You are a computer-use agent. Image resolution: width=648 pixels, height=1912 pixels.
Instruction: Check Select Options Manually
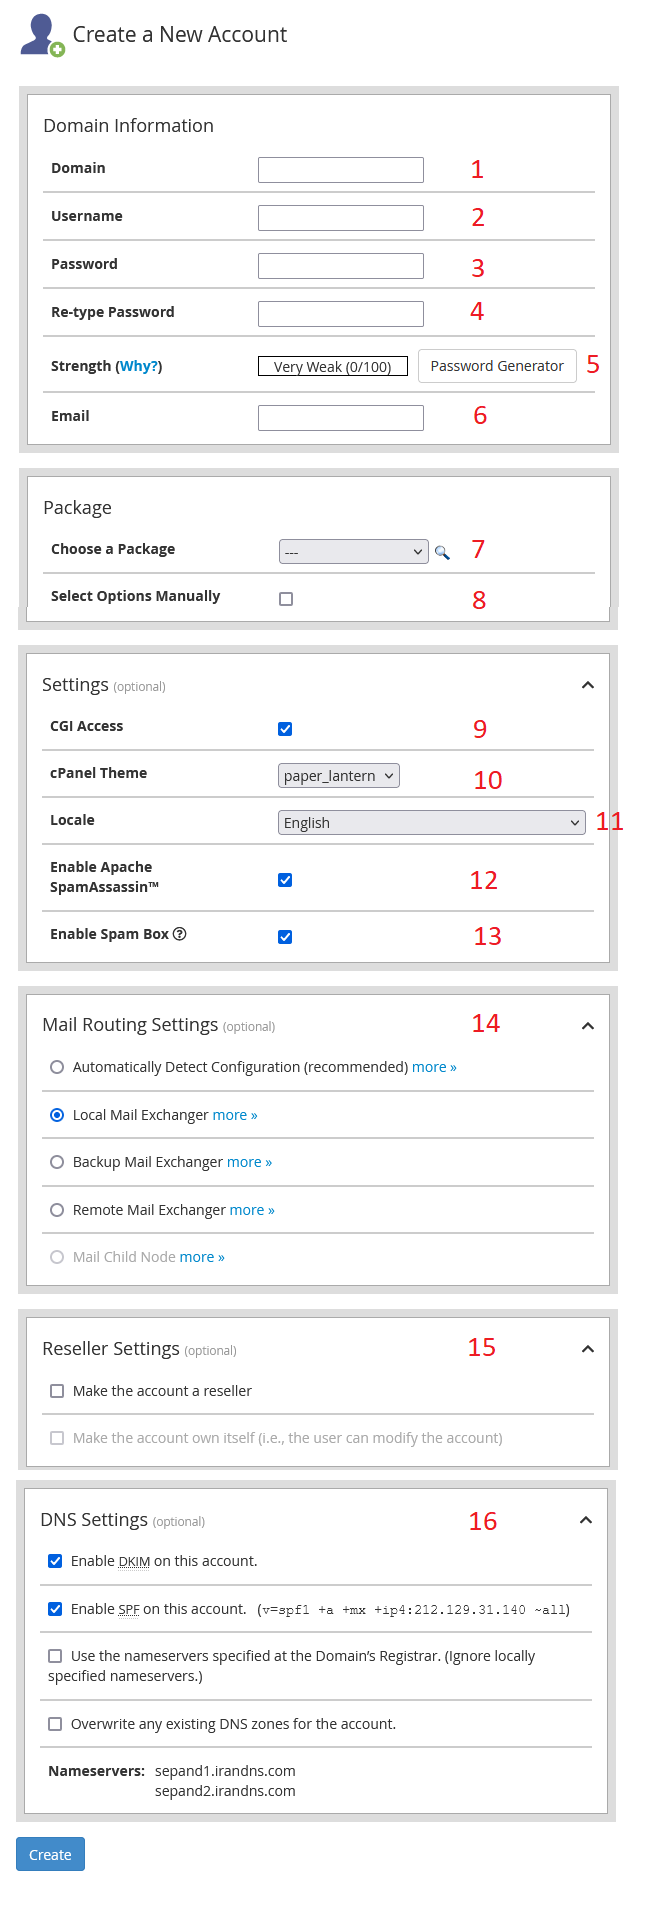pyautogui.click(x=286, y=599)
